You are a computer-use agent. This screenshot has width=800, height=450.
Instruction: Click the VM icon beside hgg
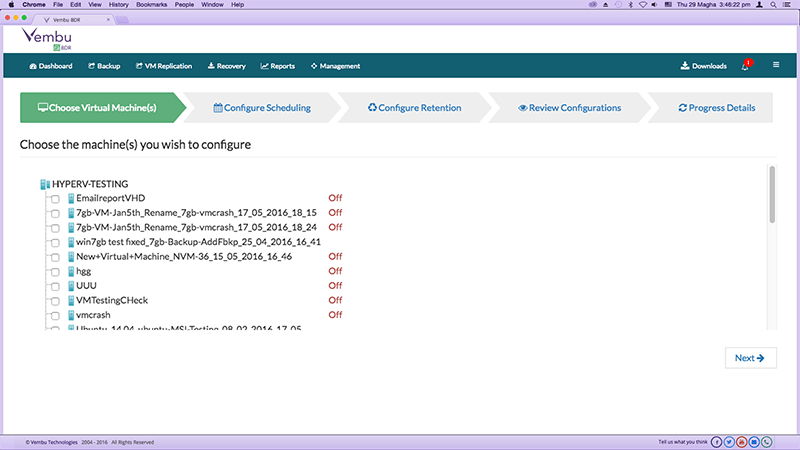71,271
